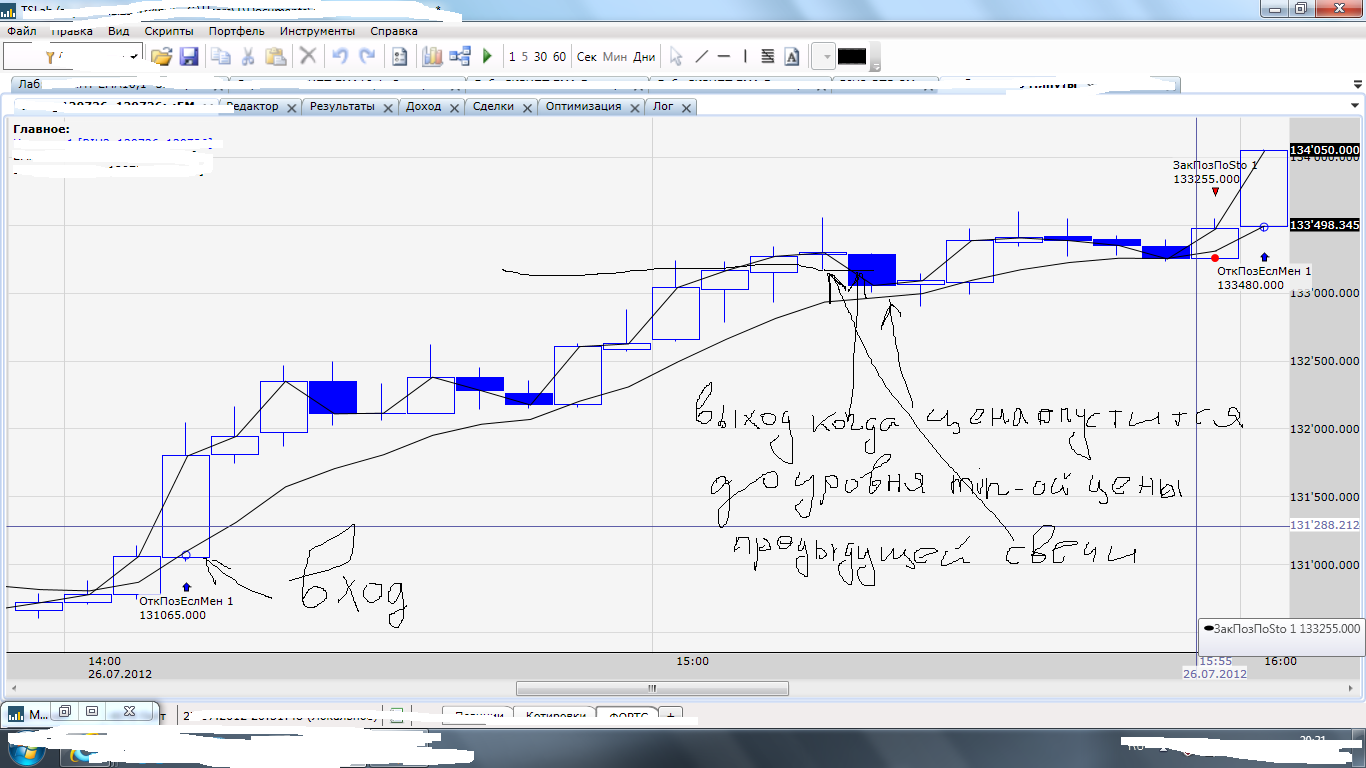Click the horizontal chart scrollbar thumb
This screenshot has width=1366, height=768.
(652, 688)
